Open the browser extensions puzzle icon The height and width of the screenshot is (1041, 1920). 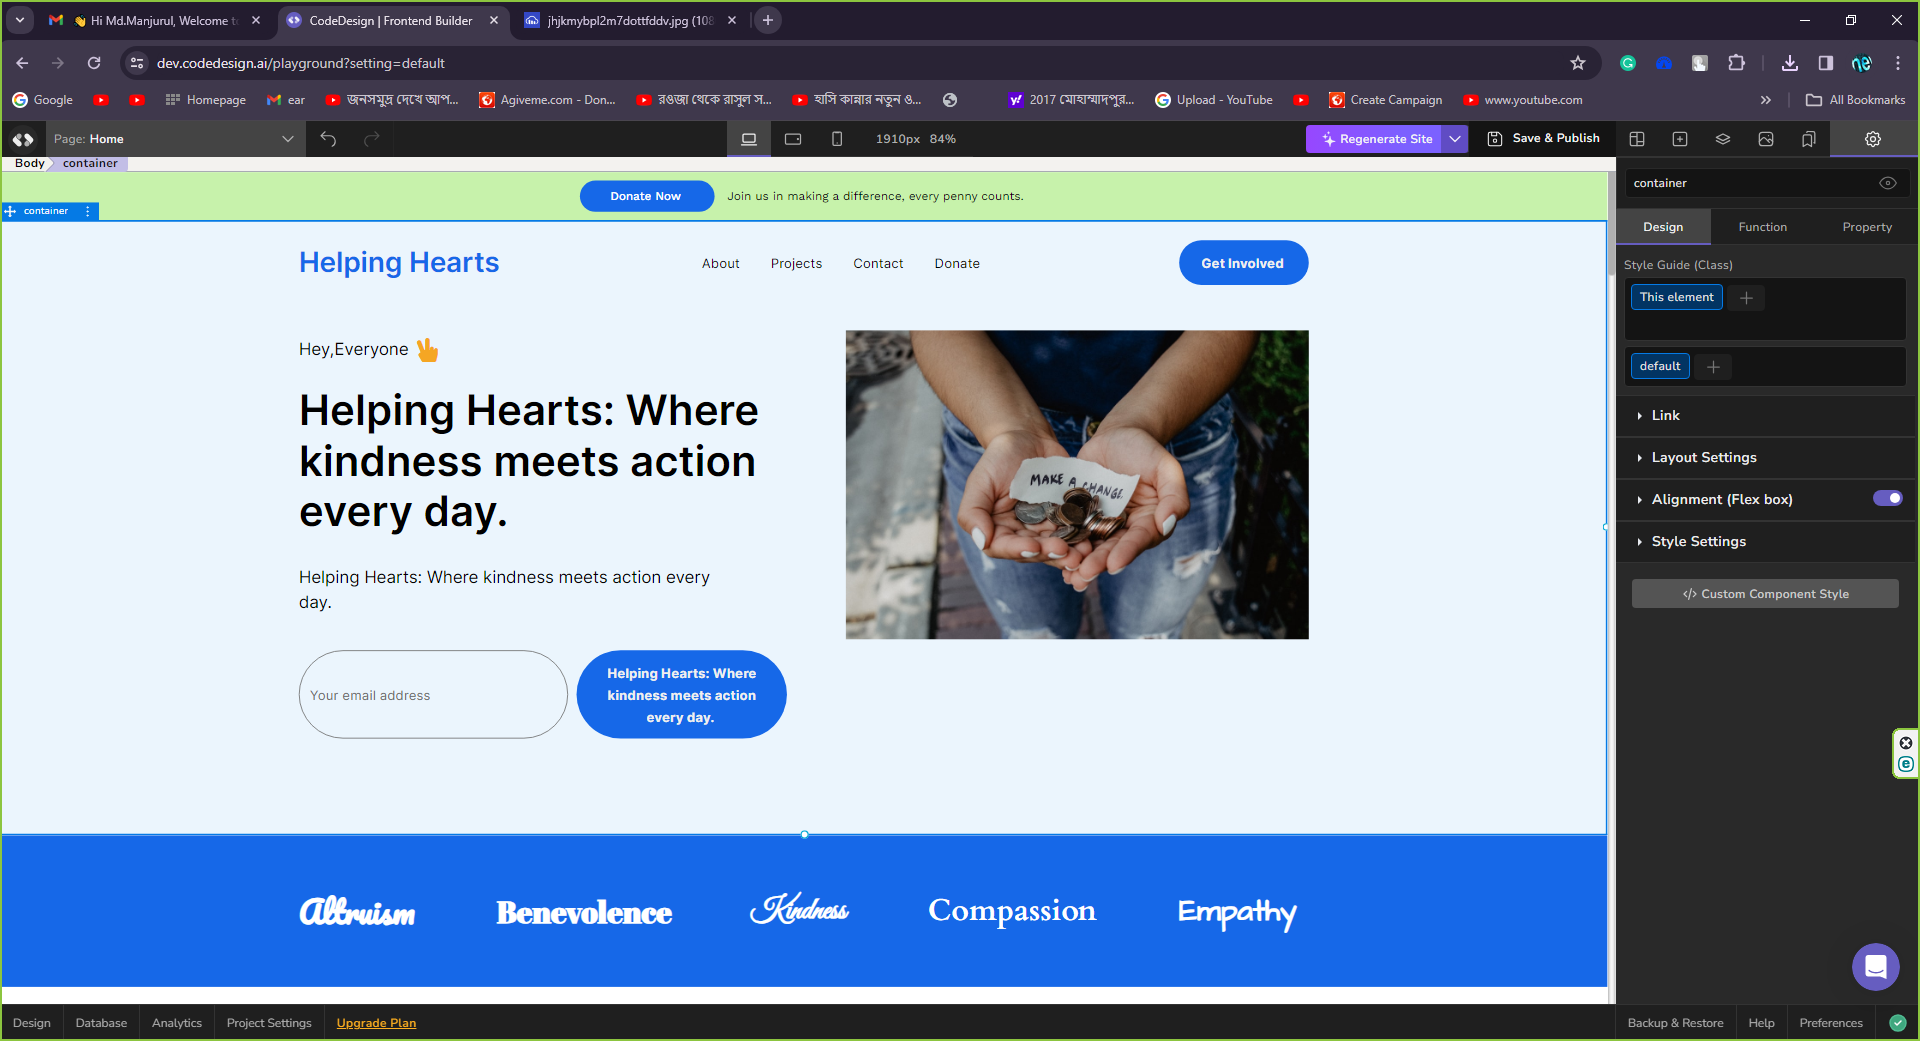1737,63
